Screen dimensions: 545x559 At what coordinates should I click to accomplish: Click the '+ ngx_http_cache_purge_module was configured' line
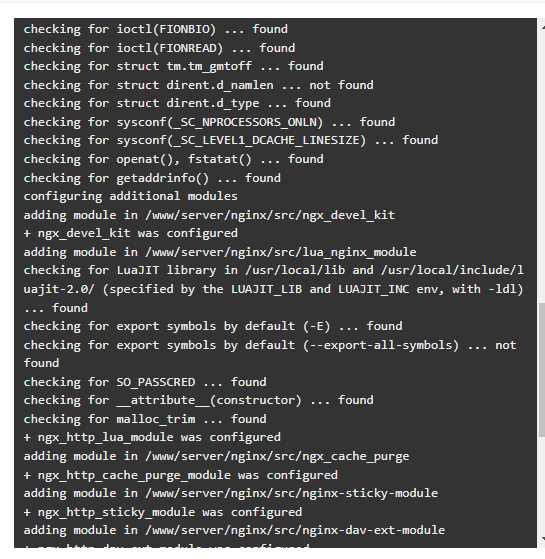[x=180, y=475]
